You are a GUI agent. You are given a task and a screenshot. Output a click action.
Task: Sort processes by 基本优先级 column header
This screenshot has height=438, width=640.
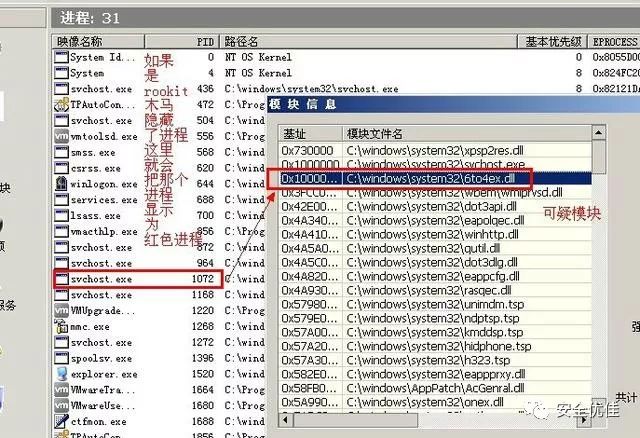click(553, 42)
